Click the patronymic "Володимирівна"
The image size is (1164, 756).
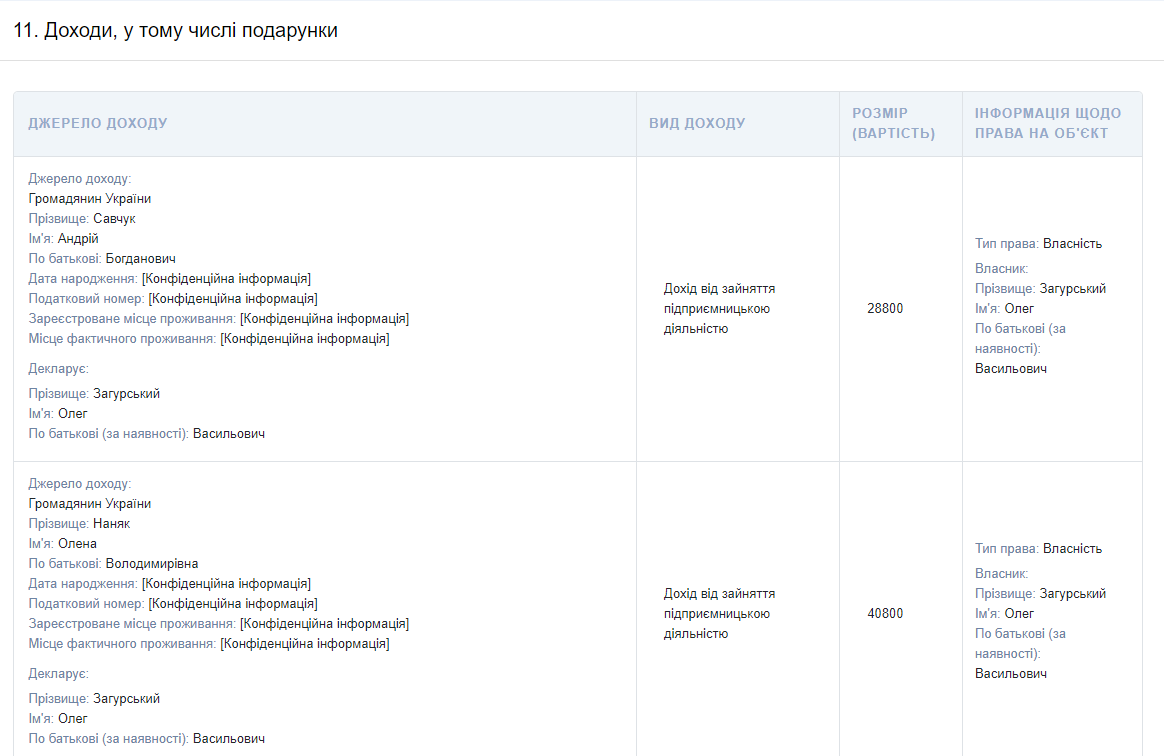click(x=152, y=564)
